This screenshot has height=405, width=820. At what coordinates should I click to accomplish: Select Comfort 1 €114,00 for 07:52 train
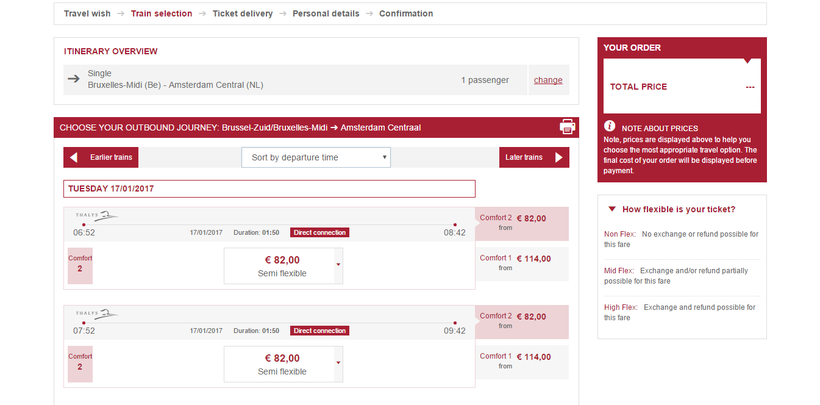[522, 361]
